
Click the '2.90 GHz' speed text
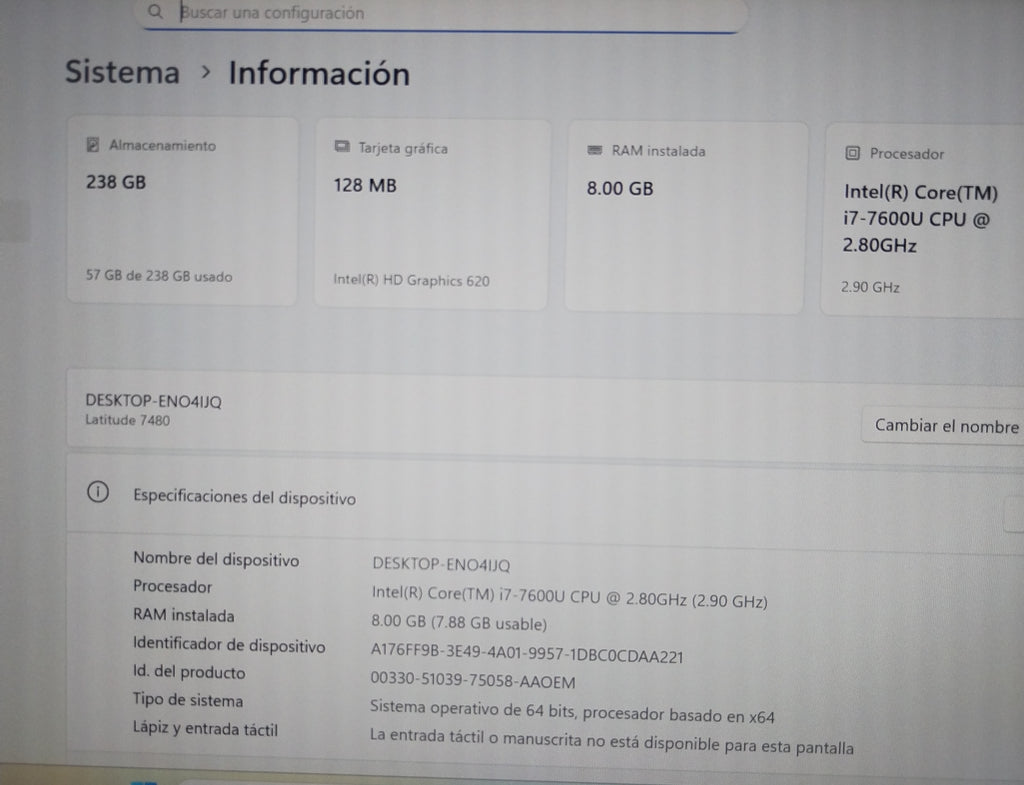click(870, 287)
